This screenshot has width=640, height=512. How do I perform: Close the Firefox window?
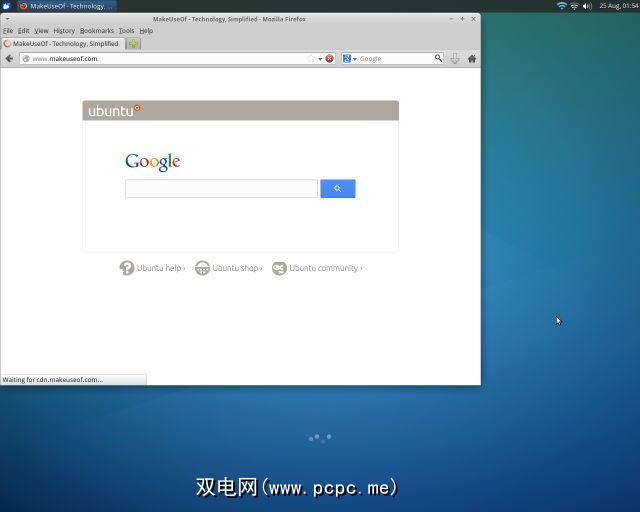473,19
